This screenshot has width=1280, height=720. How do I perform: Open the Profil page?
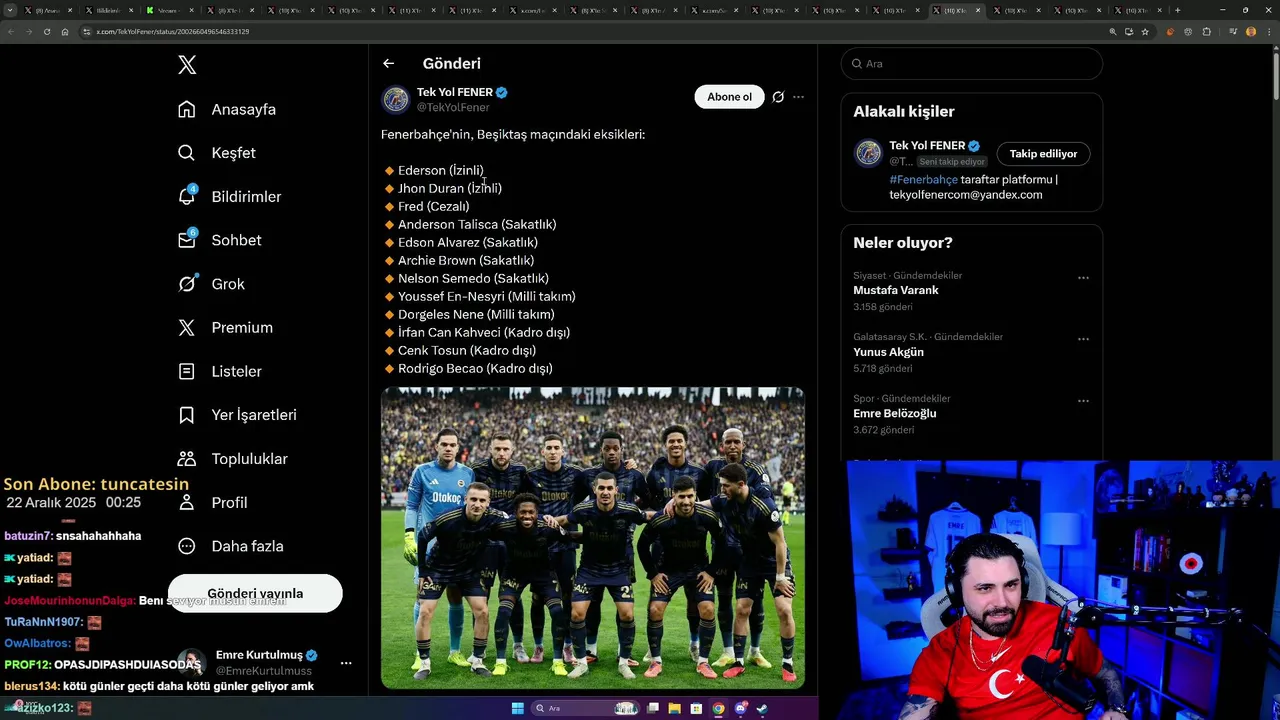click(212, 503)
